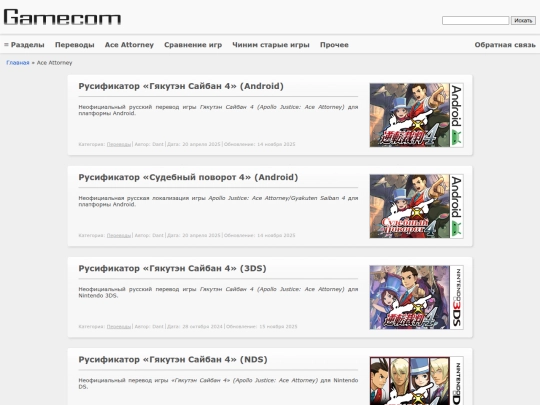Image resolution: width=540 pixels, height=405 pixels.
Task: Open the Разделы hamburger menu
Action: pos(24,45)
